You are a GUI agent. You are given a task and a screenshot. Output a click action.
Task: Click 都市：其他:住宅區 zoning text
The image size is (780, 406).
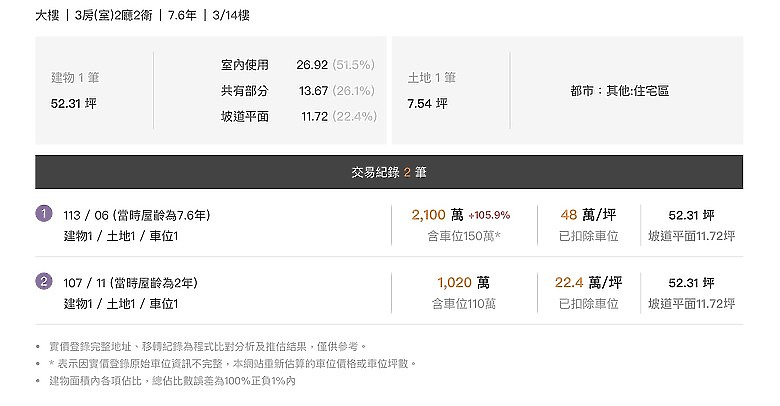coord(620,91)
